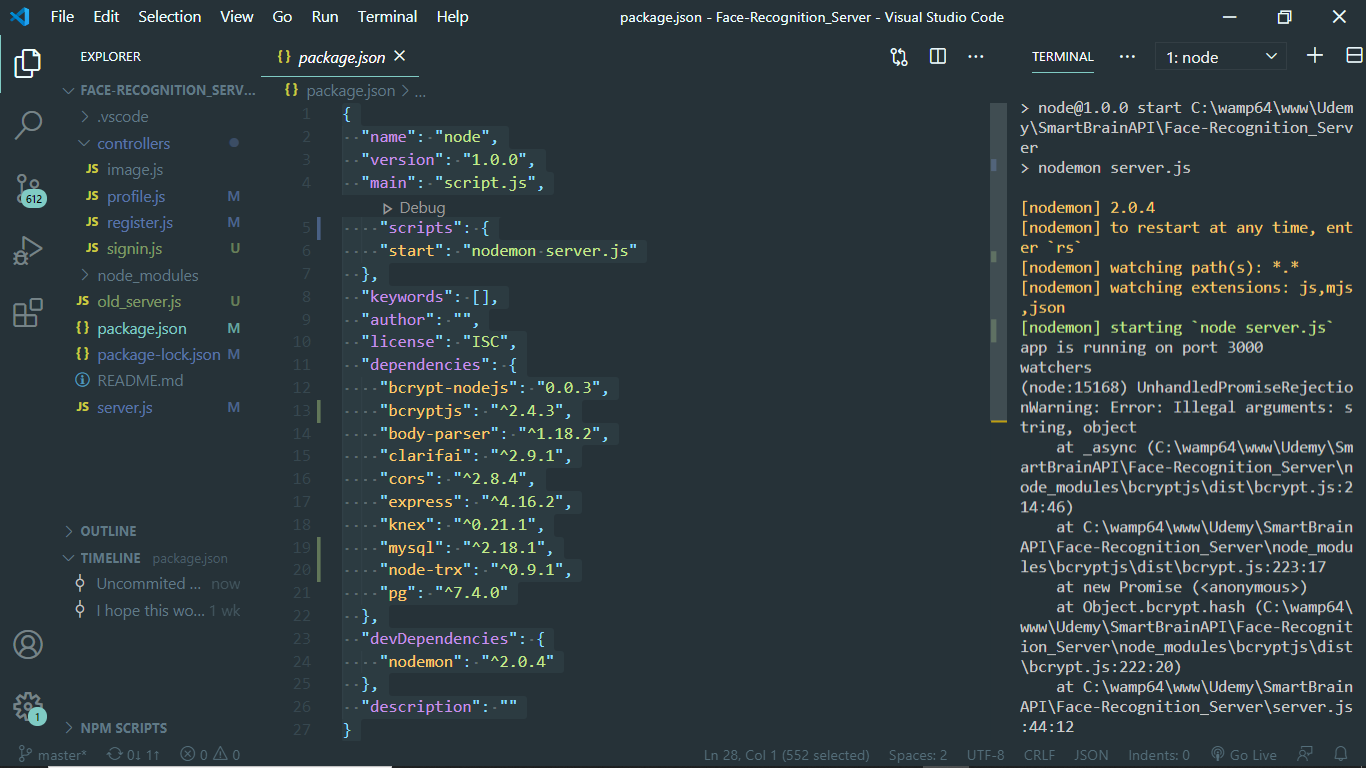The height and width of the screenshot is (768, 1366).
Task: Open the Run menu
Action: (325, 16)
